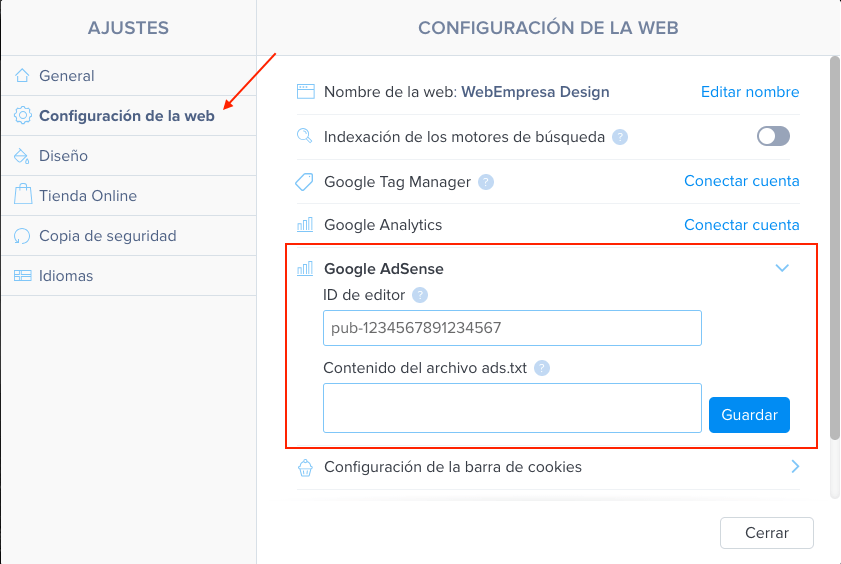Open the General settings tab
The width and height of the screenshot is (841, 564).
pyautogui.click(x=129, y=76)
